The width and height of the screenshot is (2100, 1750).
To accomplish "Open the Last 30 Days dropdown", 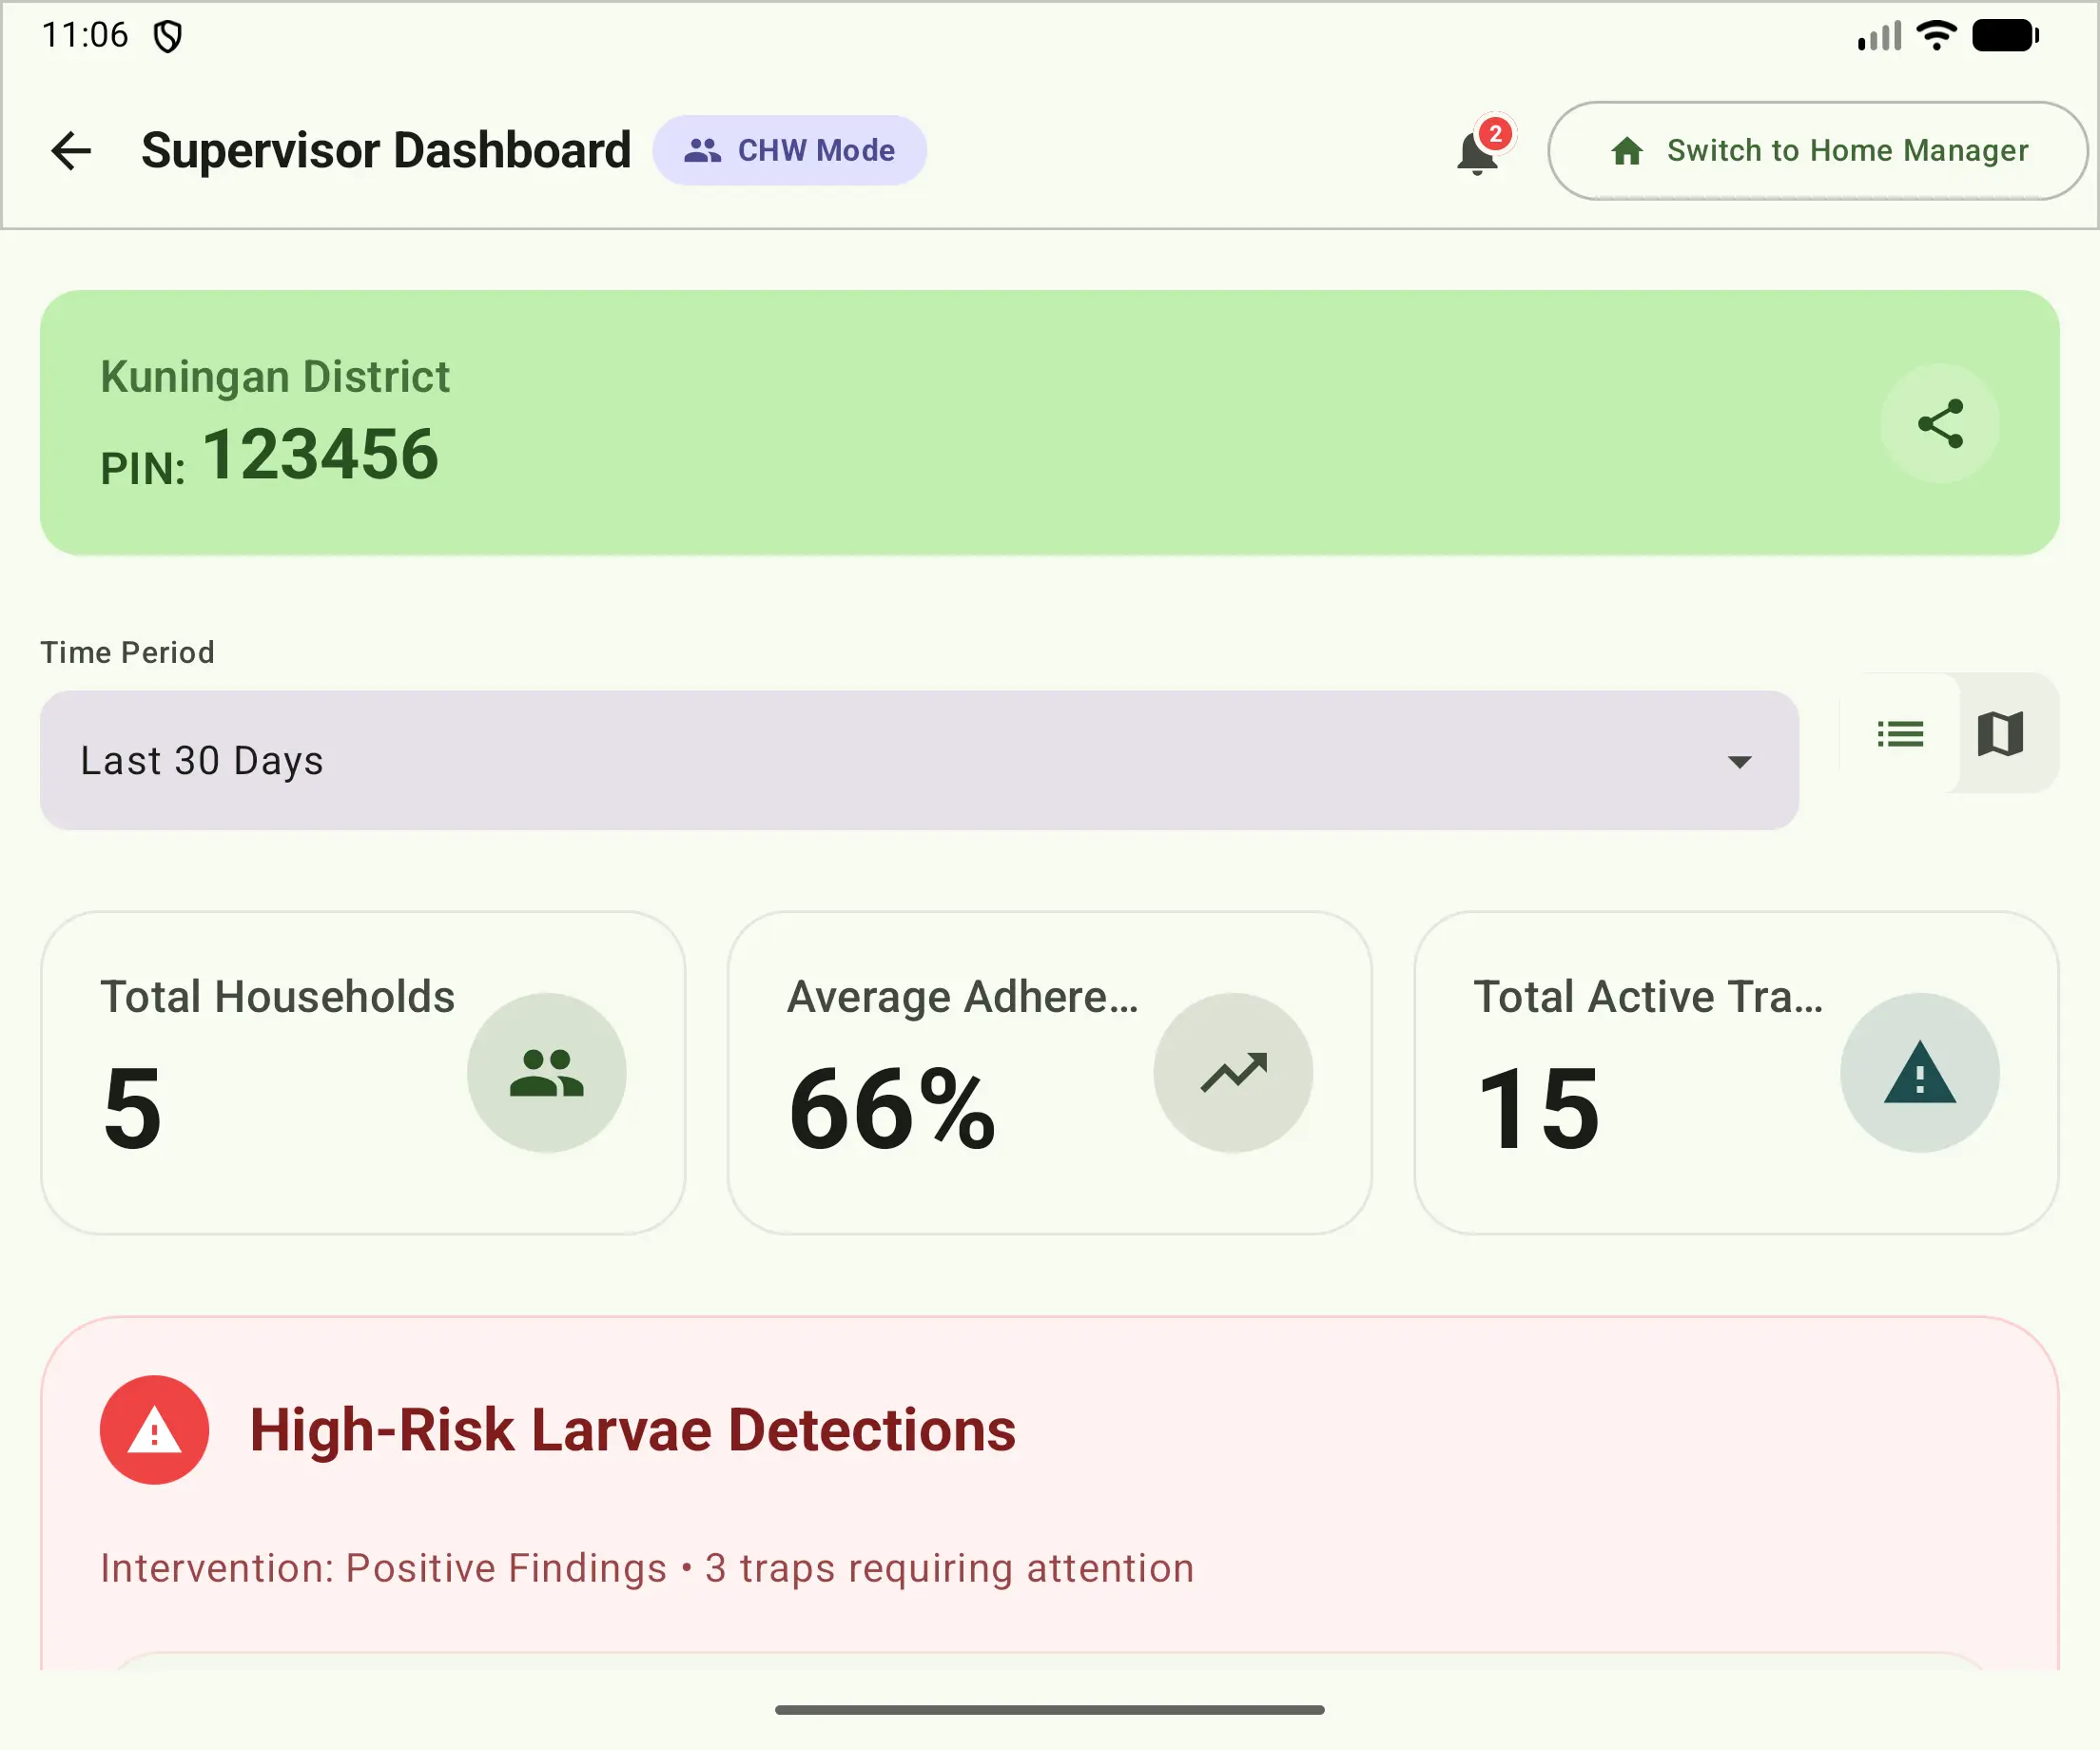I will point(919,761).
